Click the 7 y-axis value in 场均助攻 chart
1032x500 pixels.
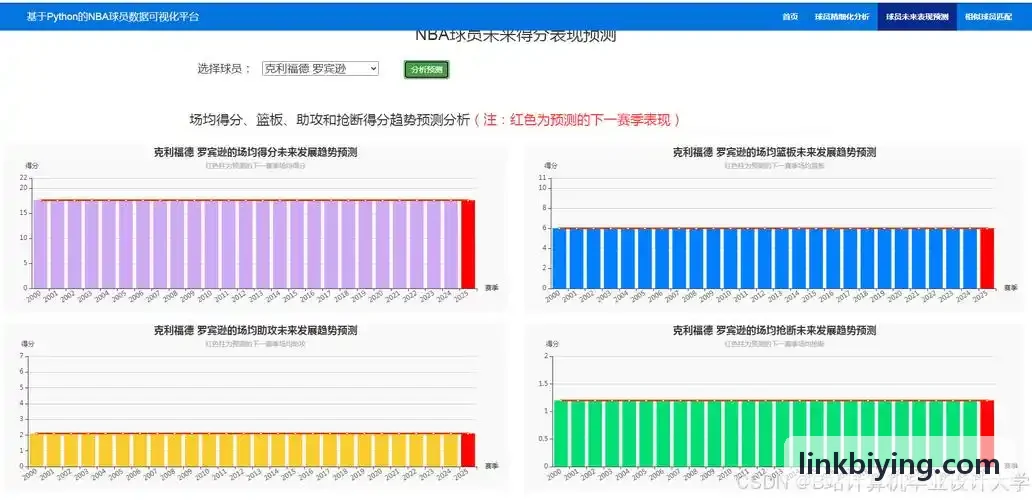pyautogui.click(x=22, y=356)
